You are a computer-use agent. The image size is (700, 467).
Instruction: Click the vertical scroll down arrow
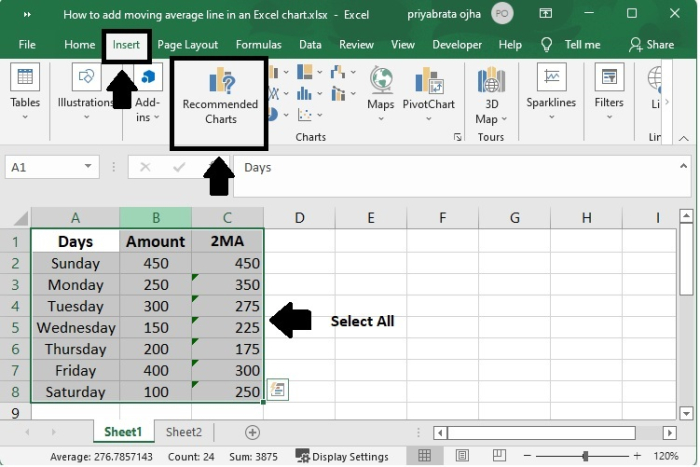tap(686, 413)
